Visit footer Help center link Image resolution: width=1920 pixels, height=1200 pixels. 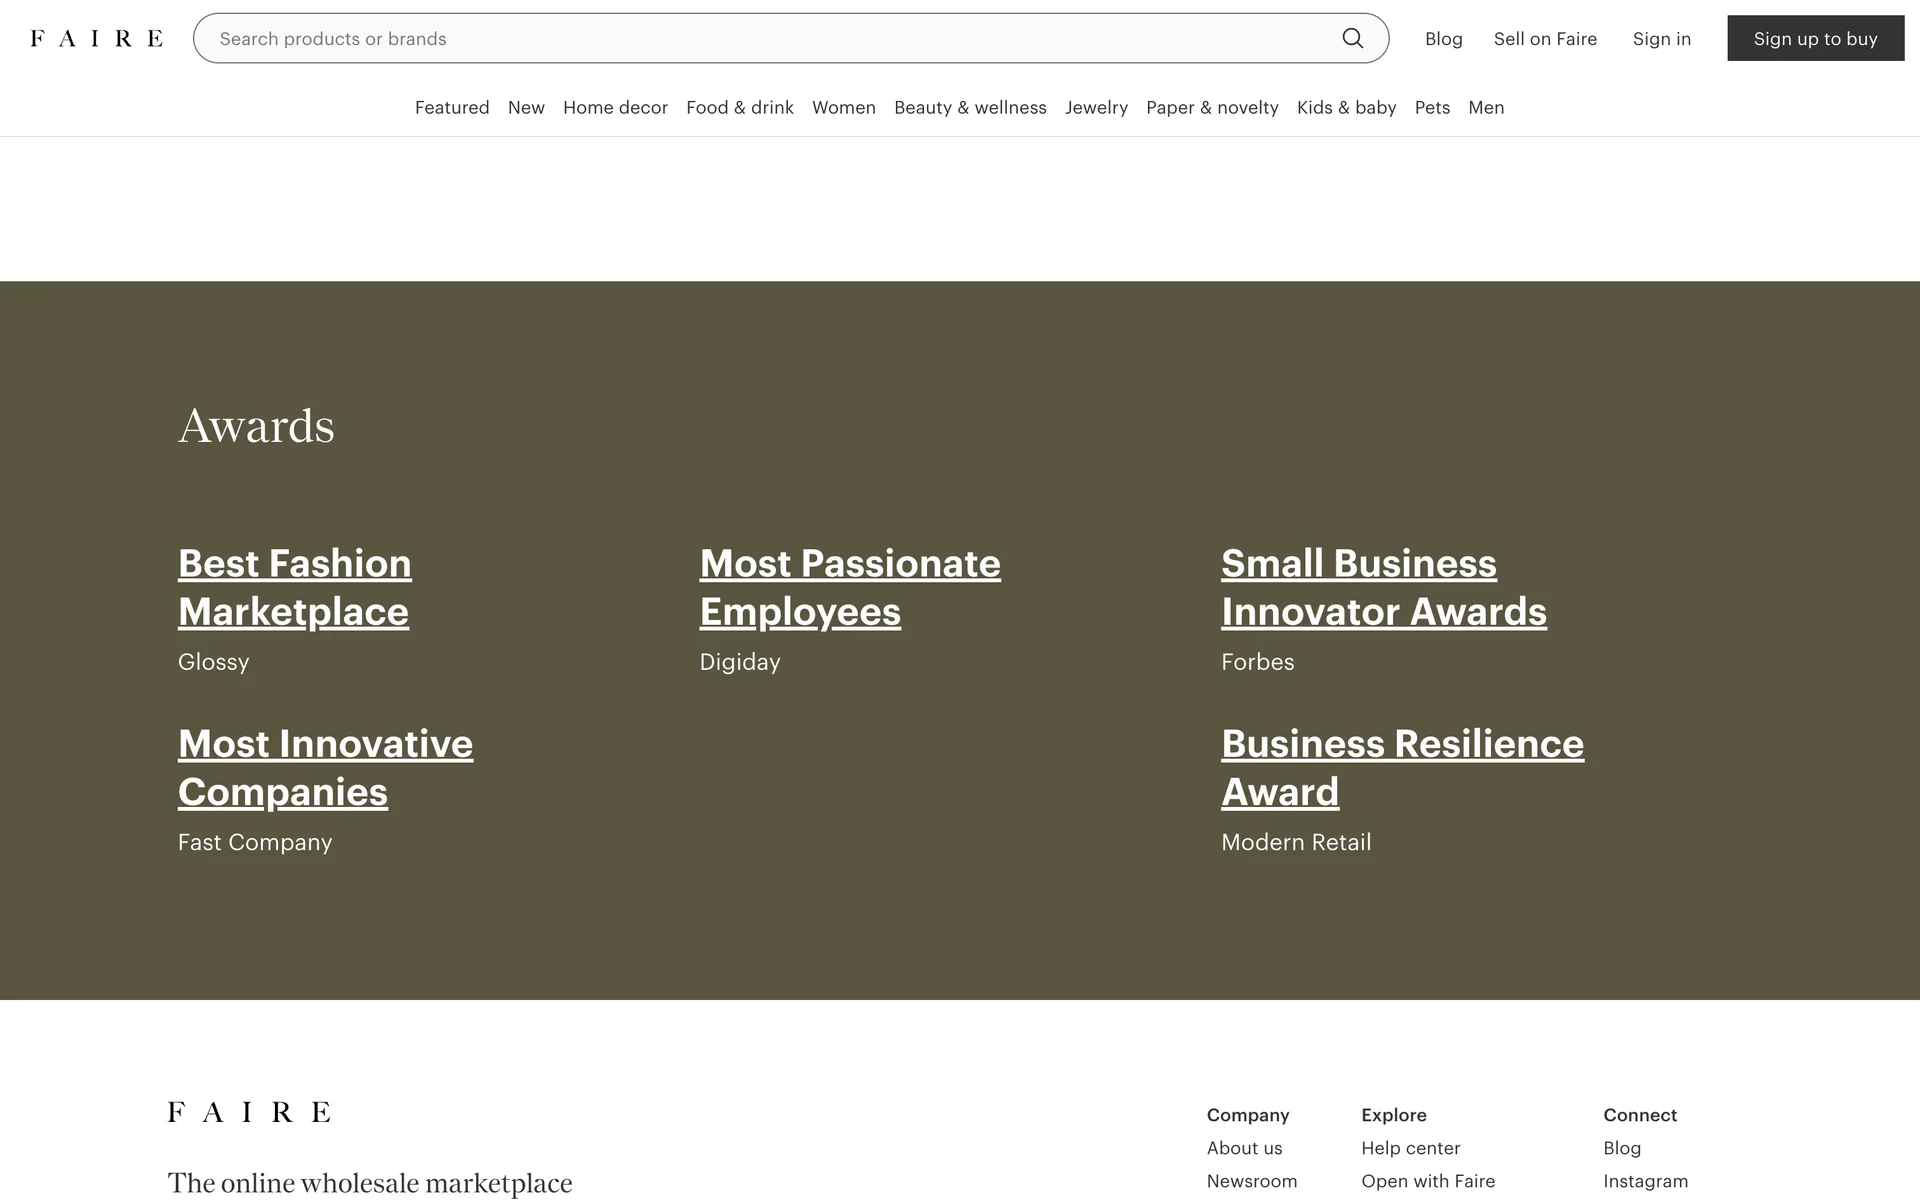(1410, 1148)
